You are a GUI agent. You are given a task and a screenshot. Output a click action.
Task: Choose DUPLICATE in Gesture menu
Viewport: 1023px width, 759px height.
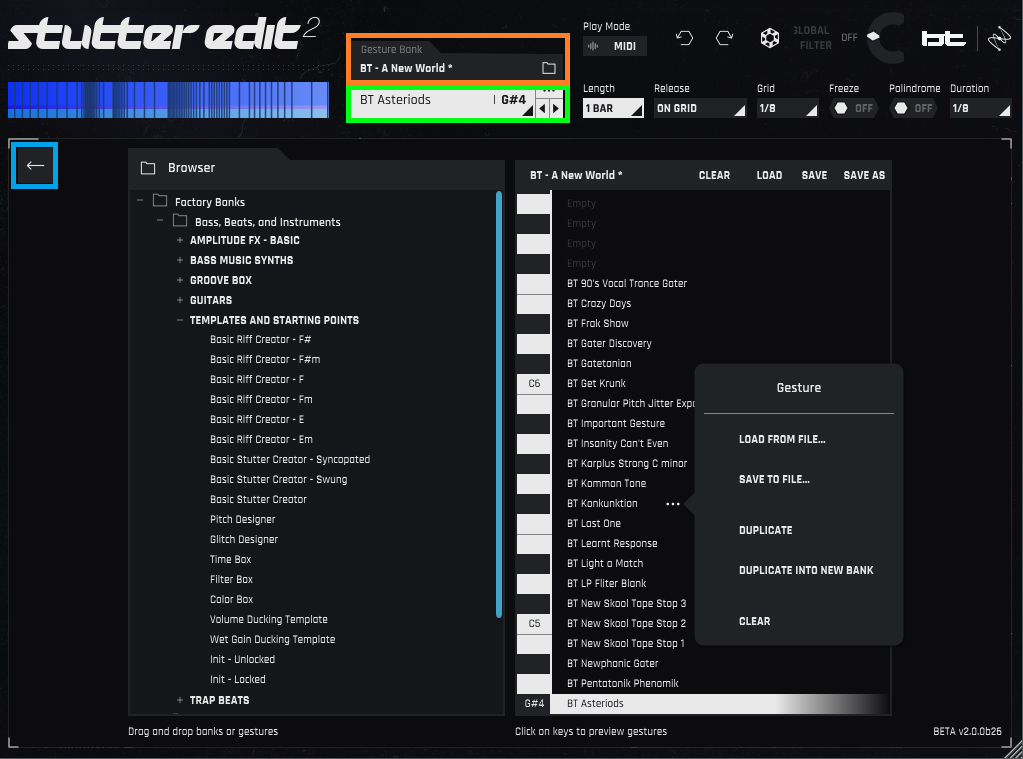click(765, 530)
